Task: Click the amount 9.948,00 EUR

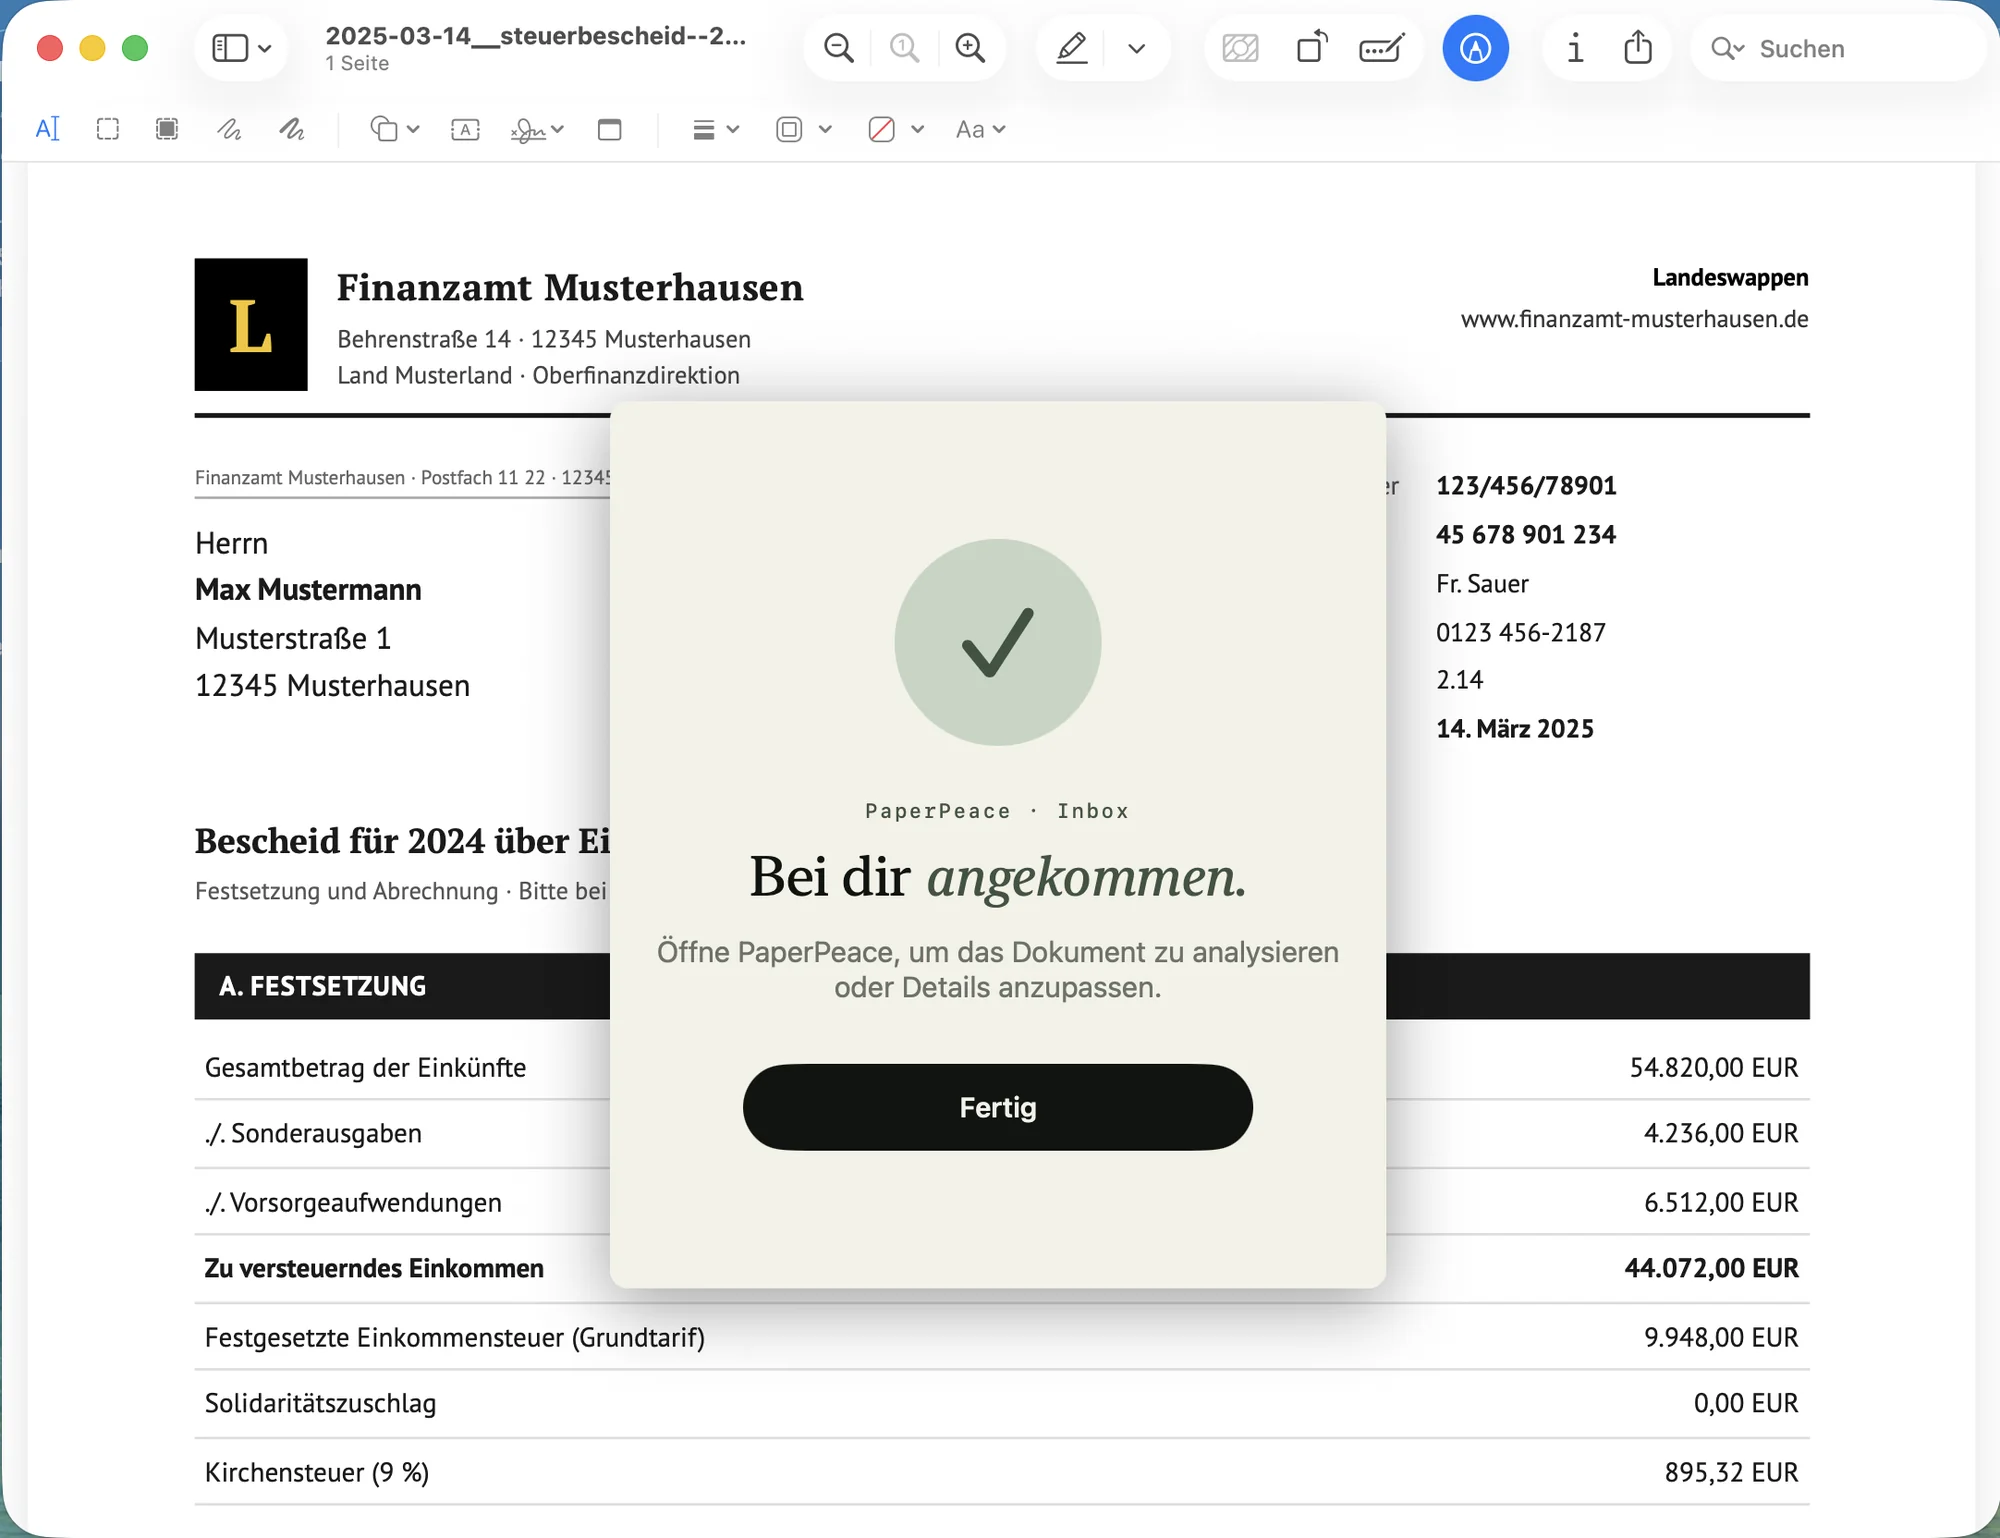Action: point(1721,1337)
